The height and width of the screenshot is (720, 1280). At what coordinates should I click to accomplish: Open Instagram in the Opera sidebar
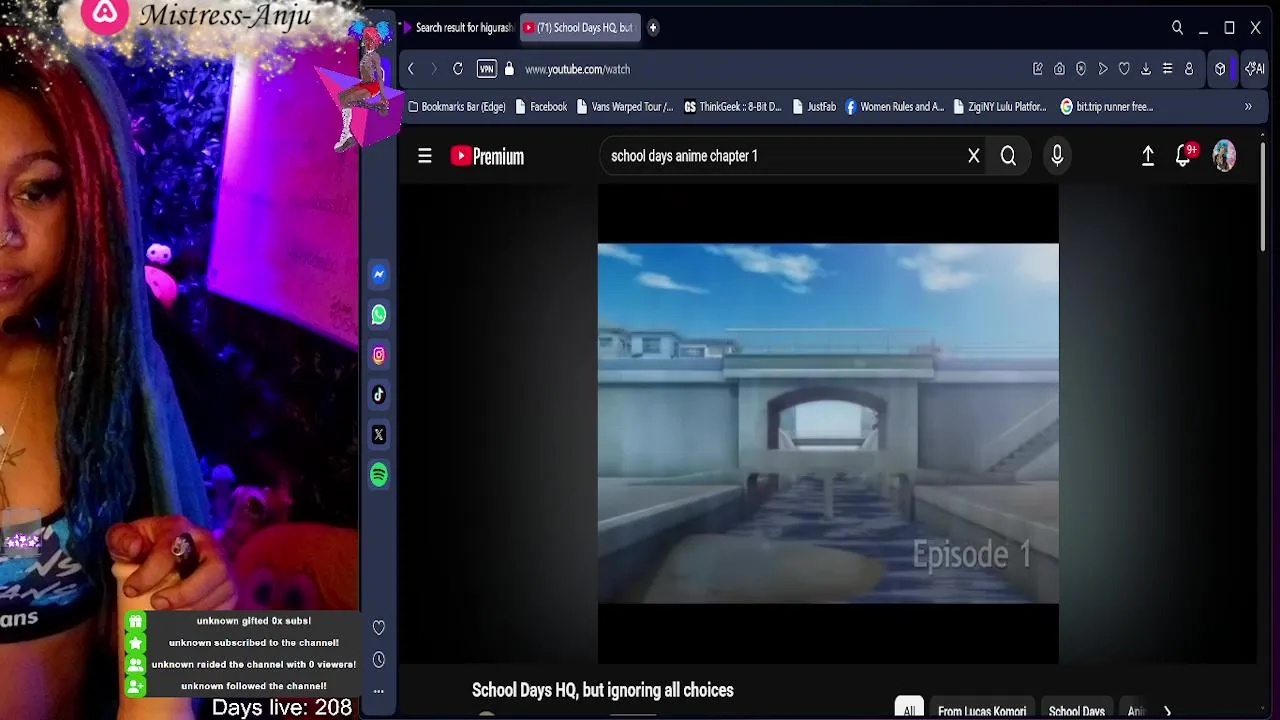pyautogui.click(x=379, y=355)
